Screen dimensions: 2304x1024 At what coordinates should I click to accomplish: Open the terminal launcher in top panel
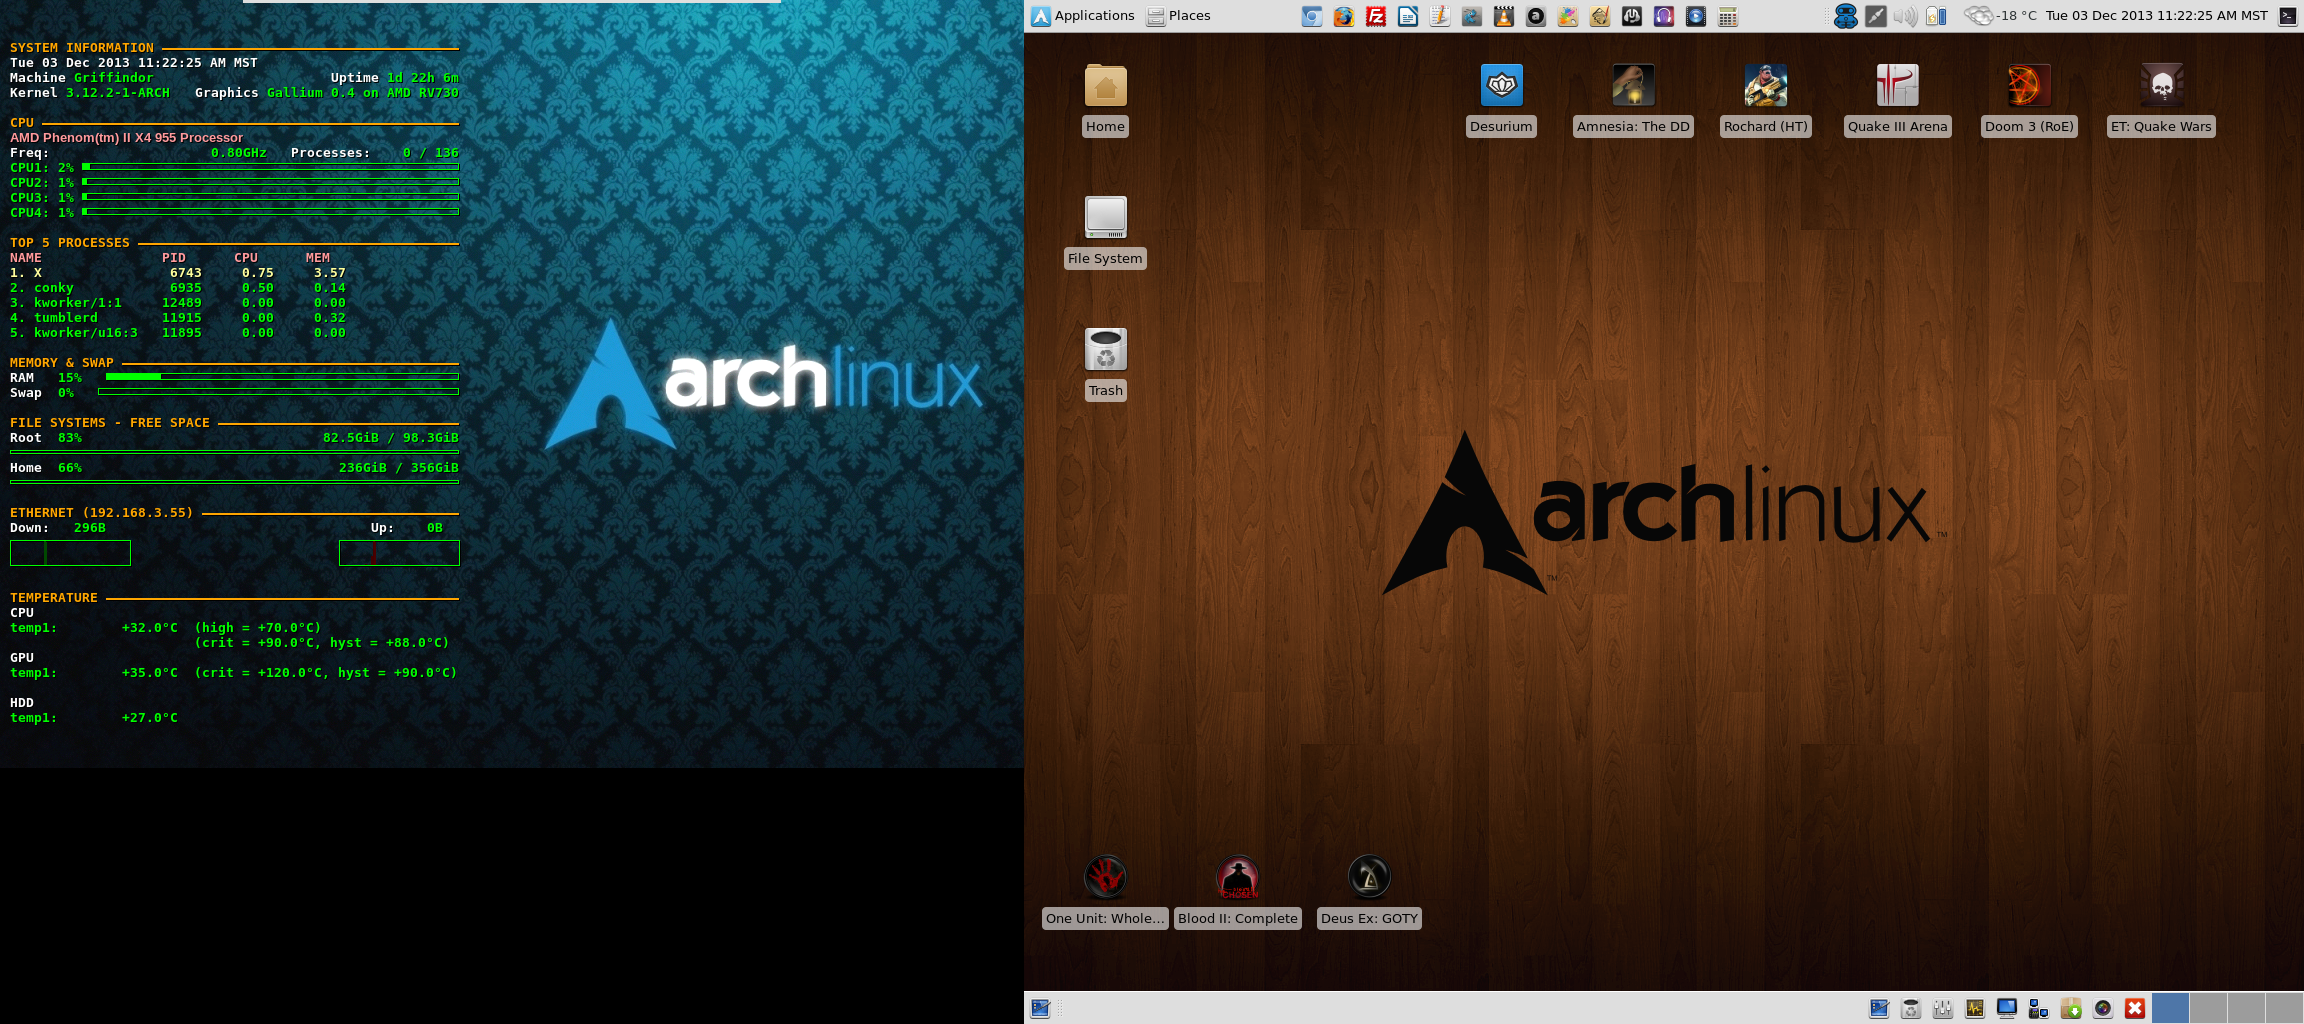point(2288,16)
